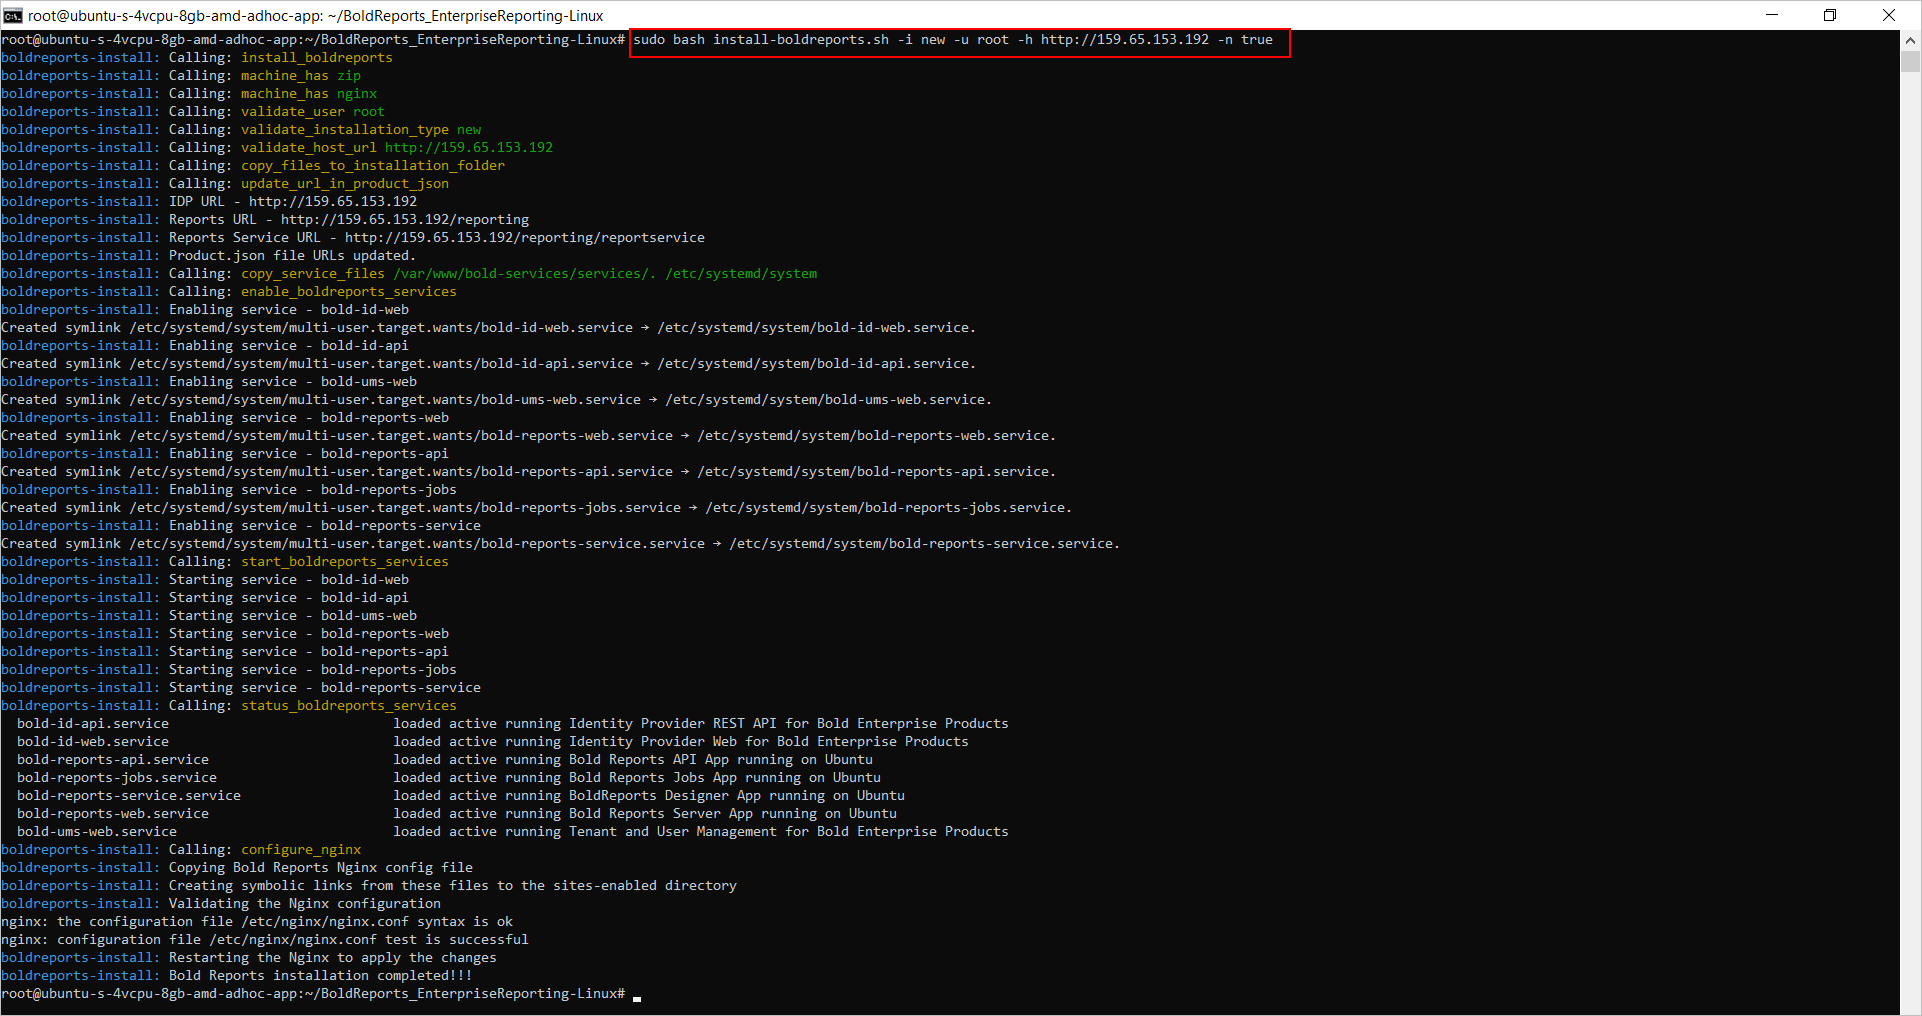Screen dimensions: 1922x1016
Task: Click 'validate_user root' text
Action: point(313,112)
